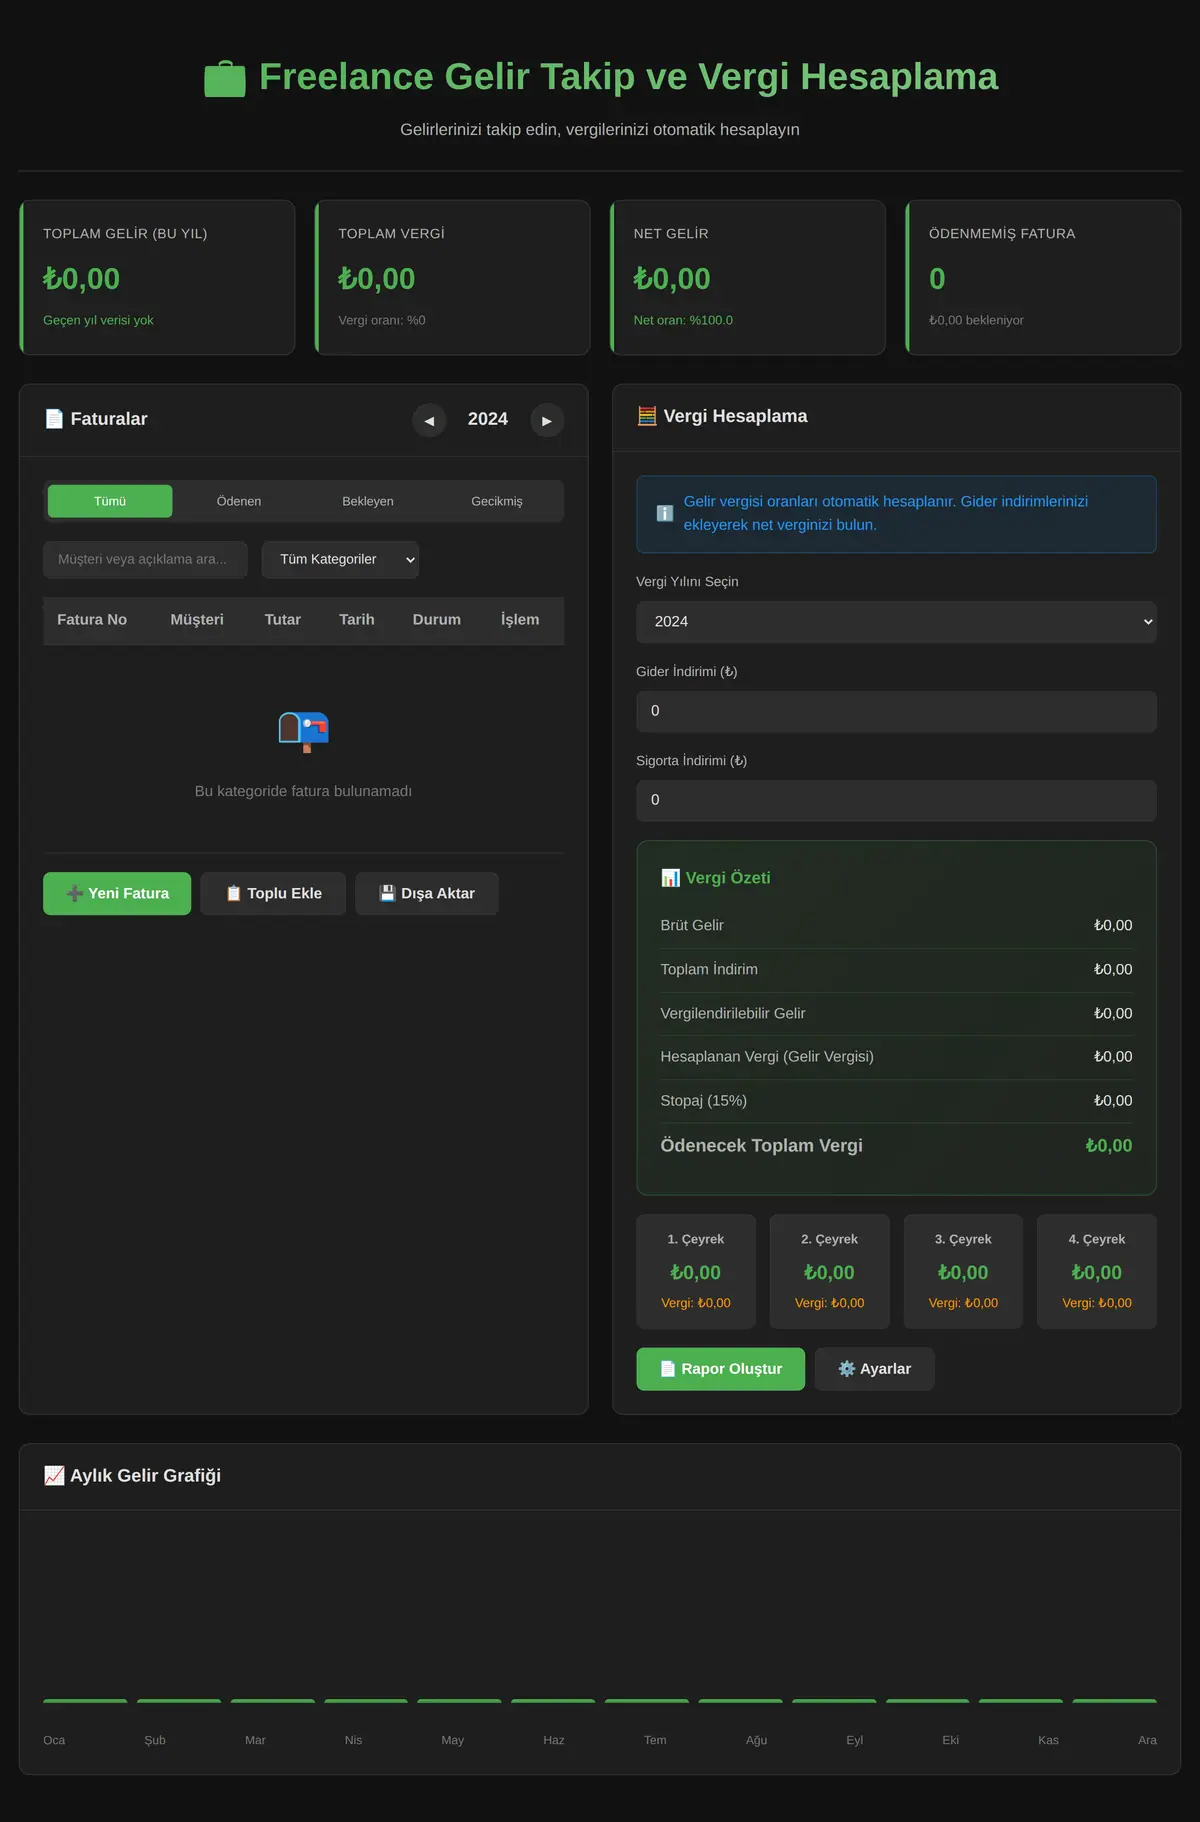Image resolution: width=1200 pixels, height=1822 pixels.
Task: Click the Yeni Fatura button
Action: tap(117, 894)
